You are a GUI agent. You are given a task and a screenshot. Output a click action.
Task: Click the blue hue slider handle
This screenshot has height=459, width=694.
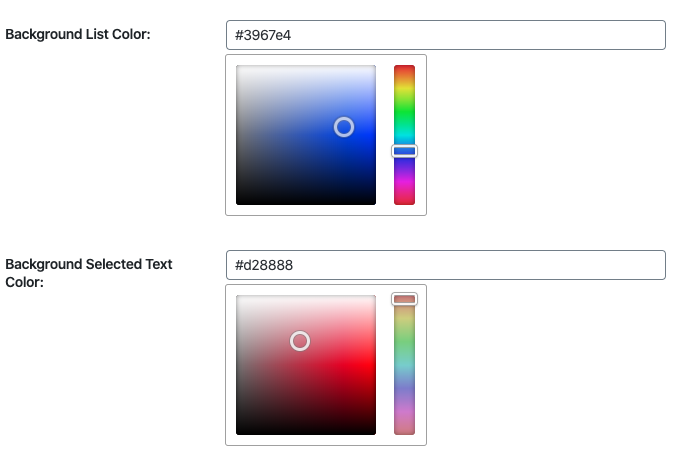click(x=405, y=151)
